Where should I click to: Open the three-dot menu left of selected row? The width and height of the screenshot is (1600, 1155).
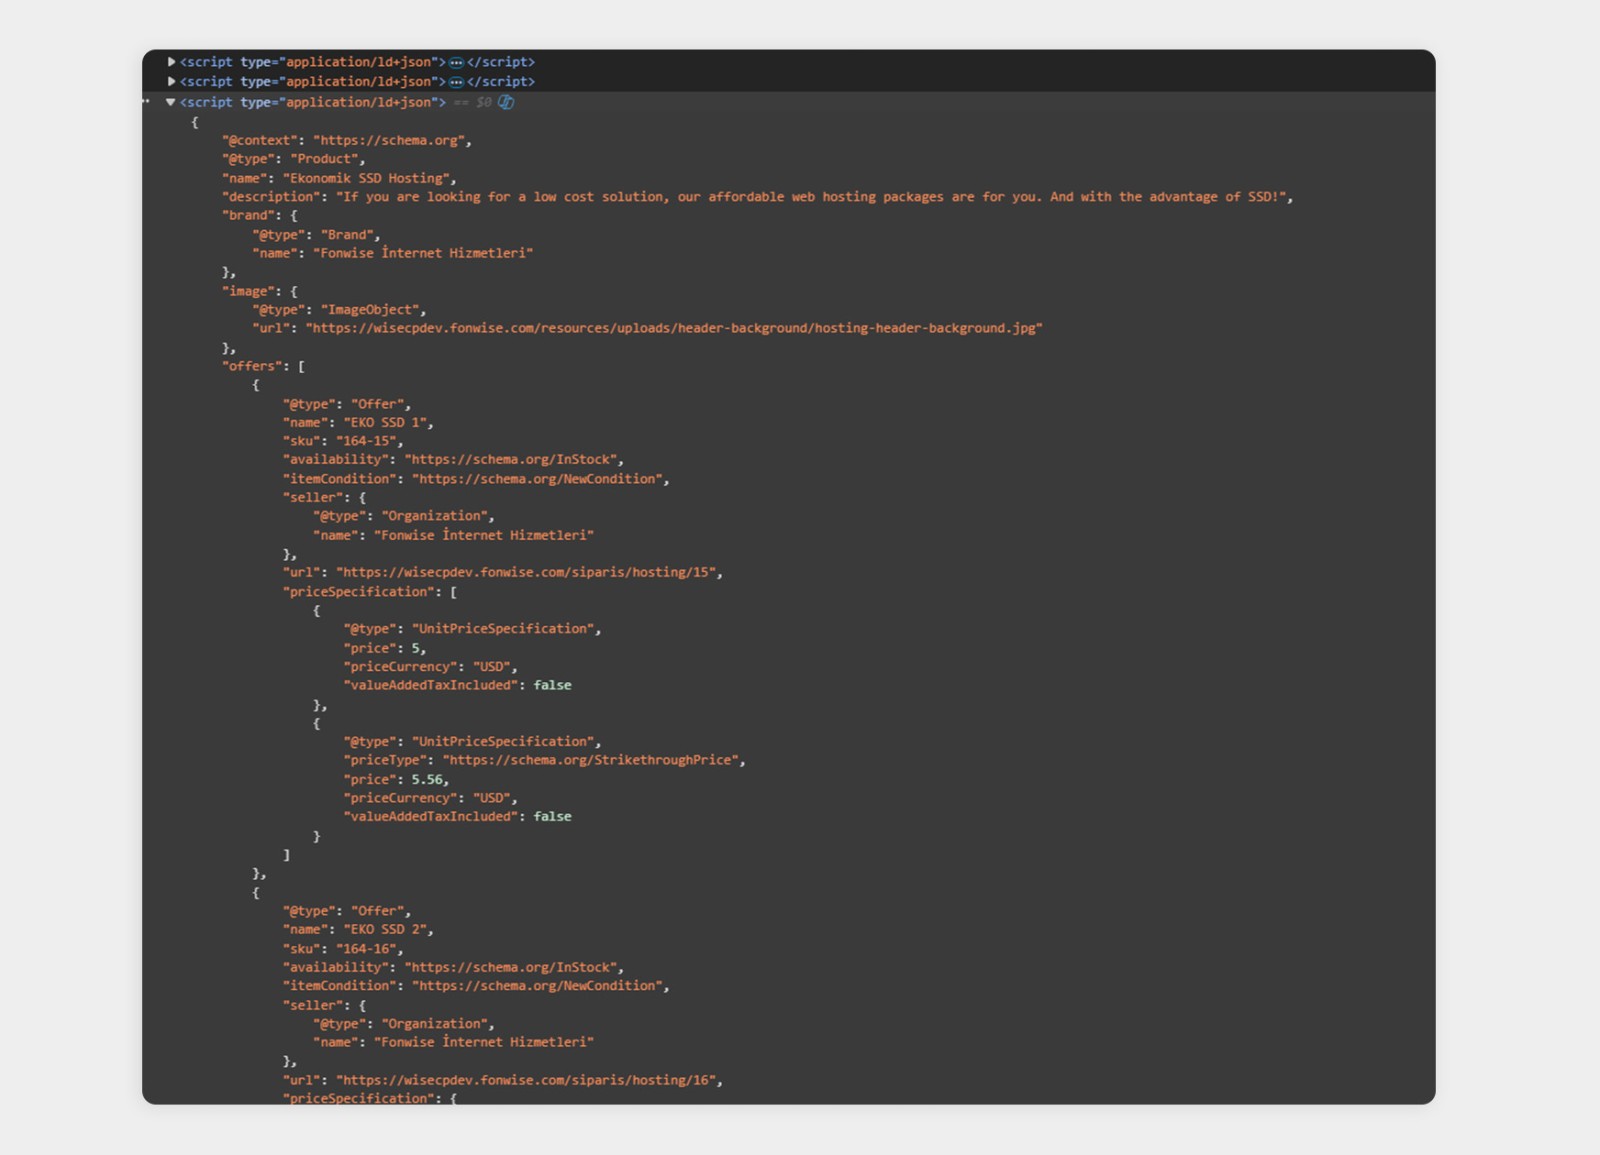click(147, 102)
